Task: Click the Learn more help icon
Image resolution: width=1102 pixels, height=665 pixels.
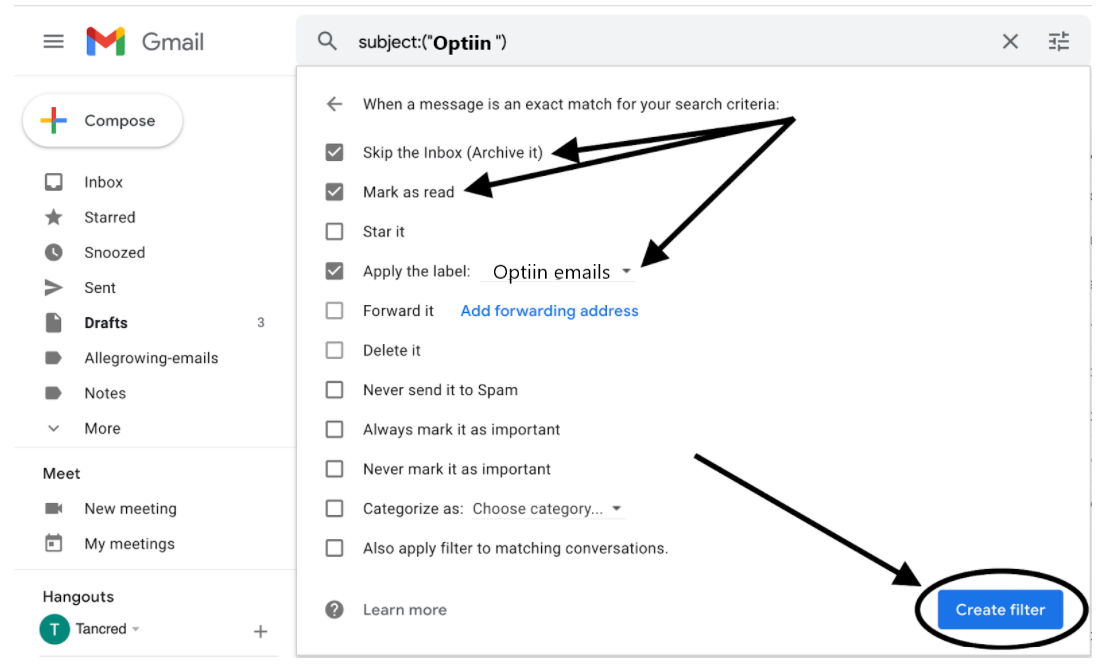Action: [334, 609]
